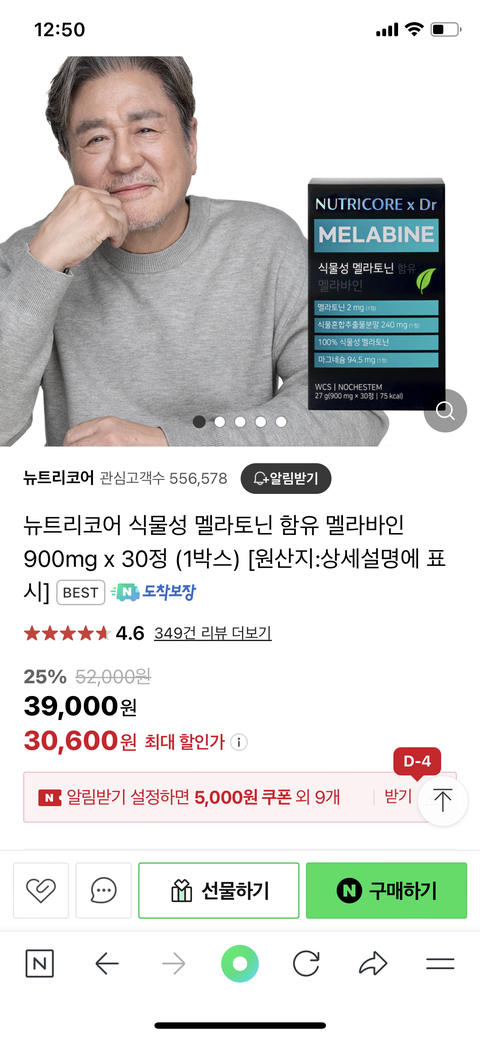The width and height of the screenshot is (480, 1039).
Task: Toggle the 알림받기 notification button
Action: pyautogui.click(x=286, y=478)
